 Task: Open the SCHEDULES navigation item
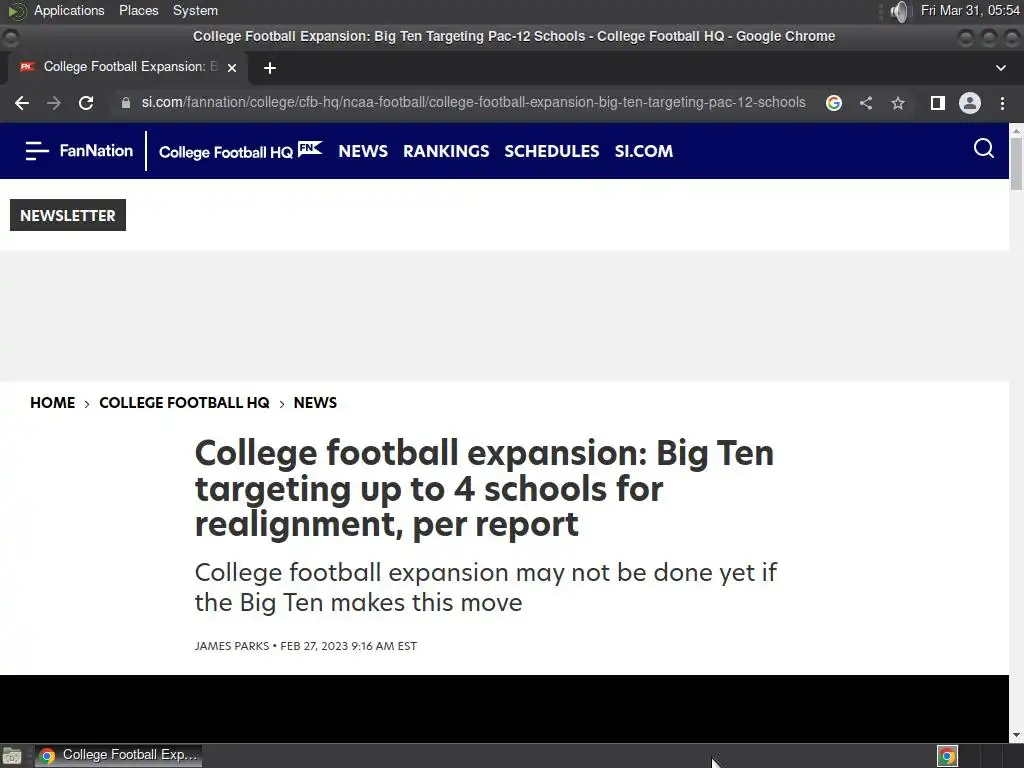[x=552, y=152]
